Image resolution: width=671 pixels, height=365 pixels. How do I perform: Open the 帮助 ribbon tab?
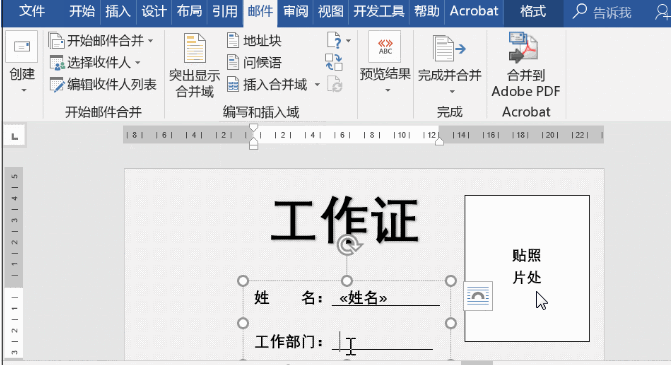427,11
